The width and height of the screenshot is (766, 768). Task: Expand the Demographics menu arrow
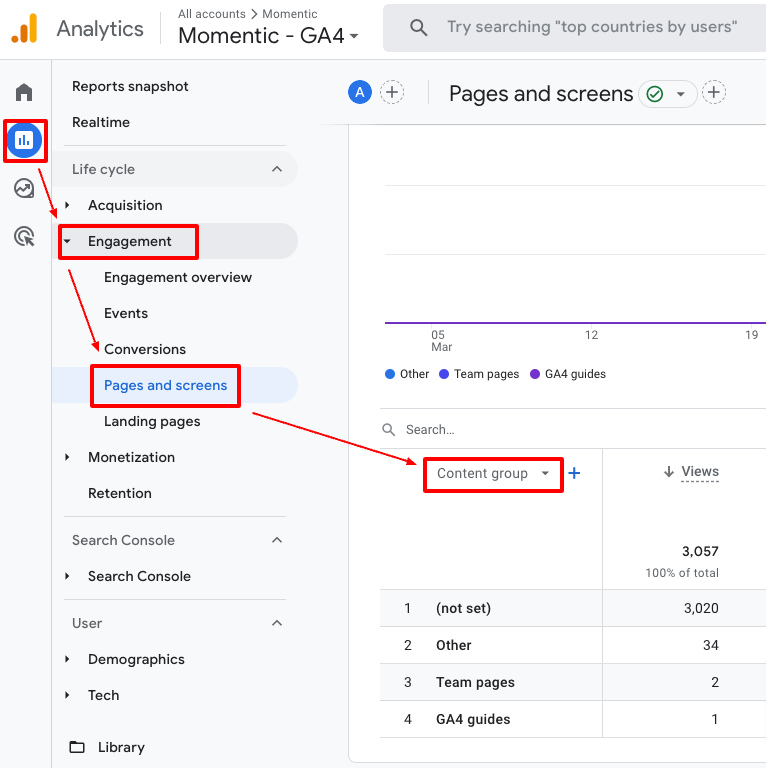(67, 659)
